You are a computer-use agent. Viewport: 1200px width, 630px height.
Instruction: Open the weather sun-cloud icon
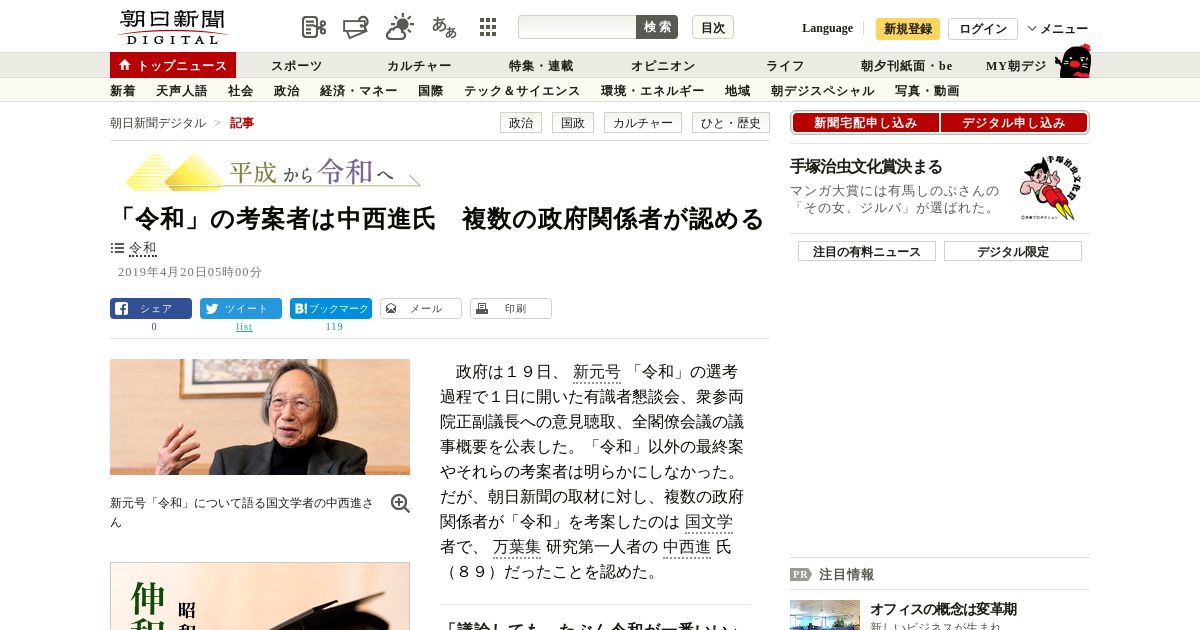(400, 27)
